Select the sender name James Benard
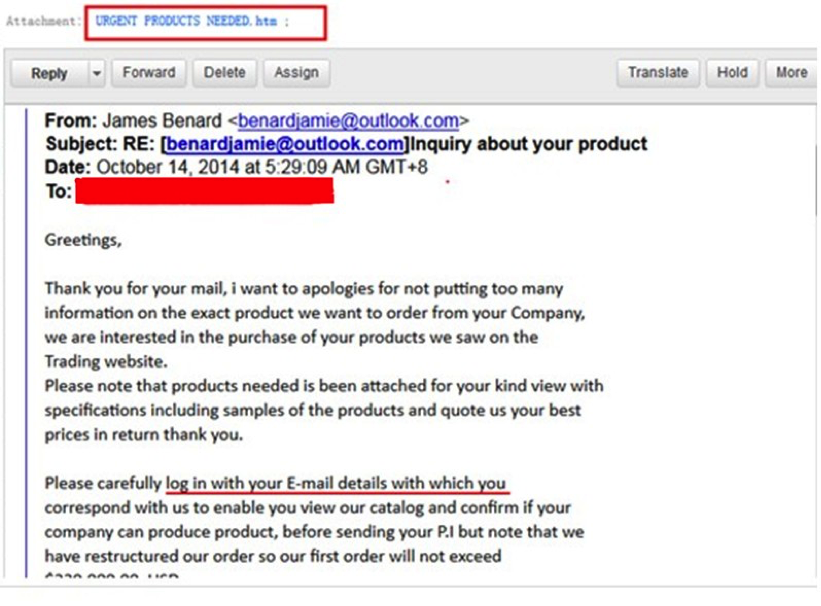821x606 pixels. [x=162, y=121]
